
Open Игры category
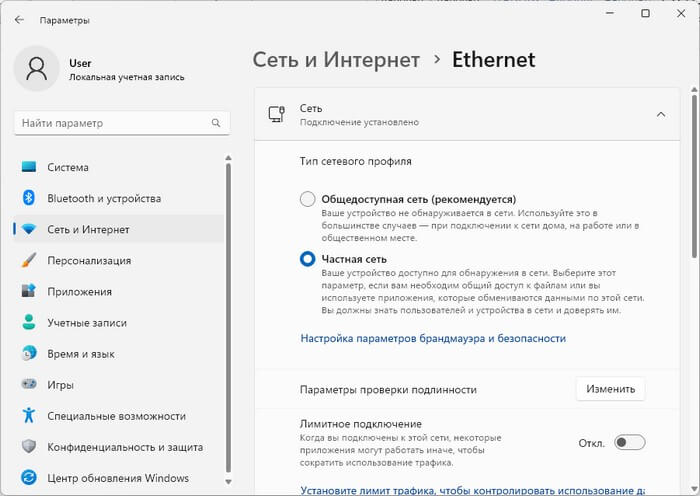[119, 385]
